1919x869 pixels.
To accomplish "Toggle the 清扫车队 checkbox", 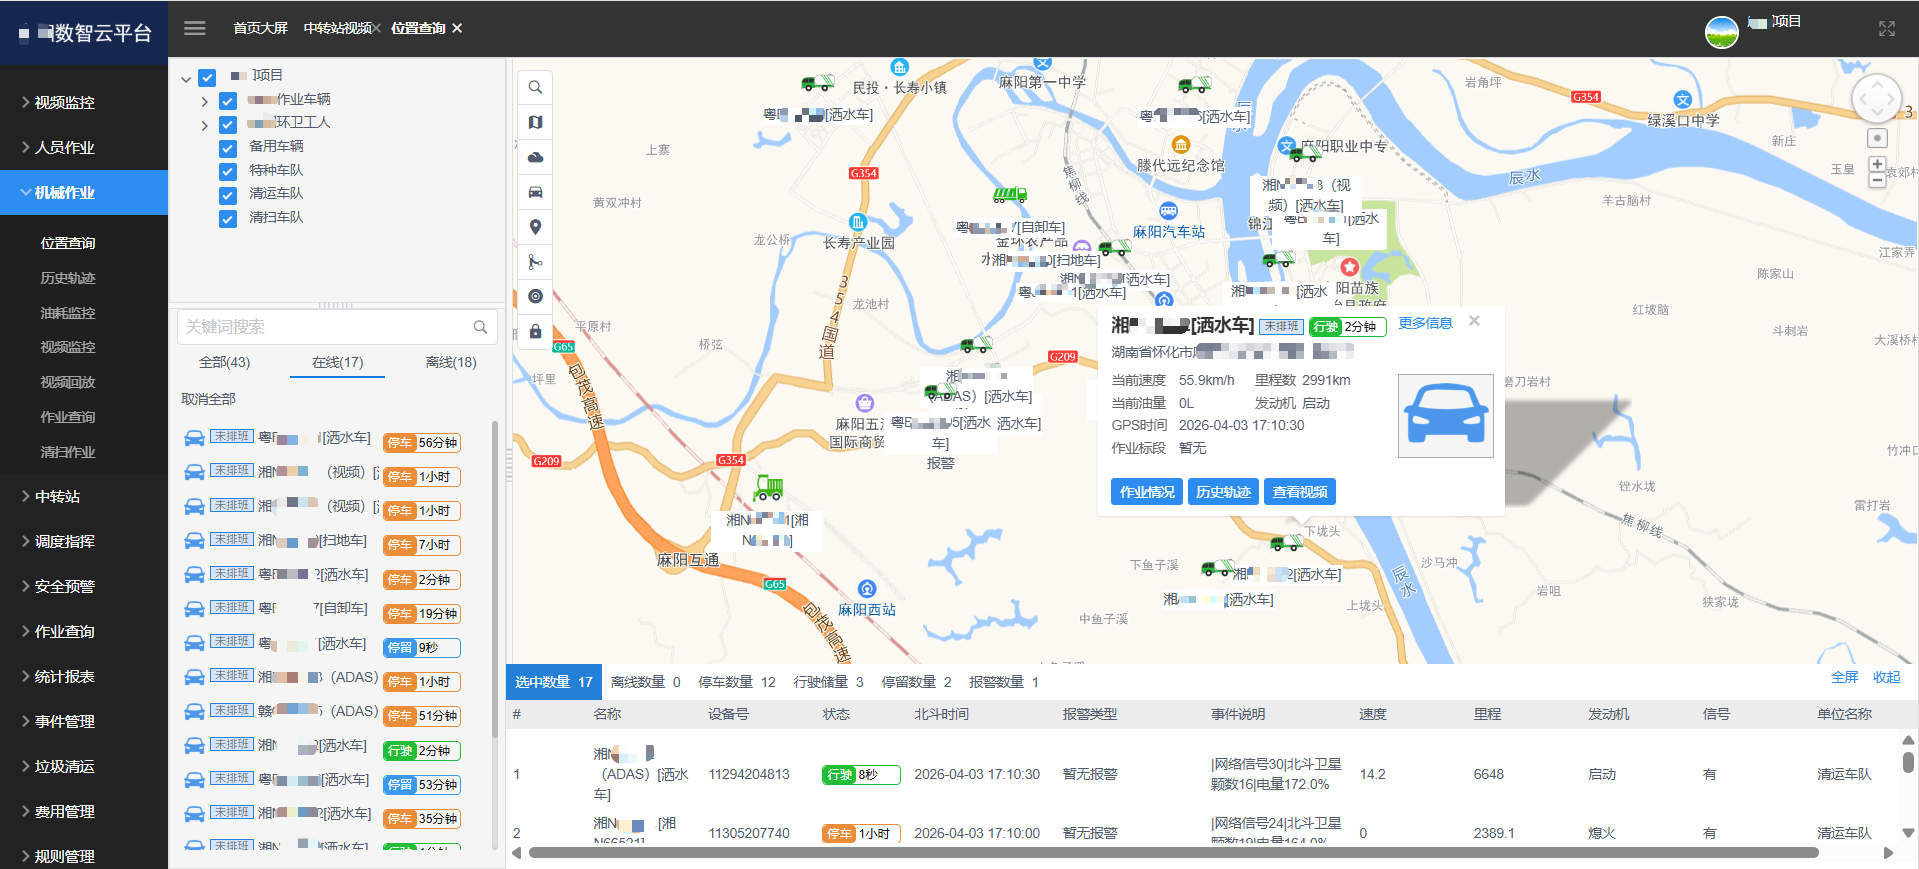I will (x=228, y=218).
